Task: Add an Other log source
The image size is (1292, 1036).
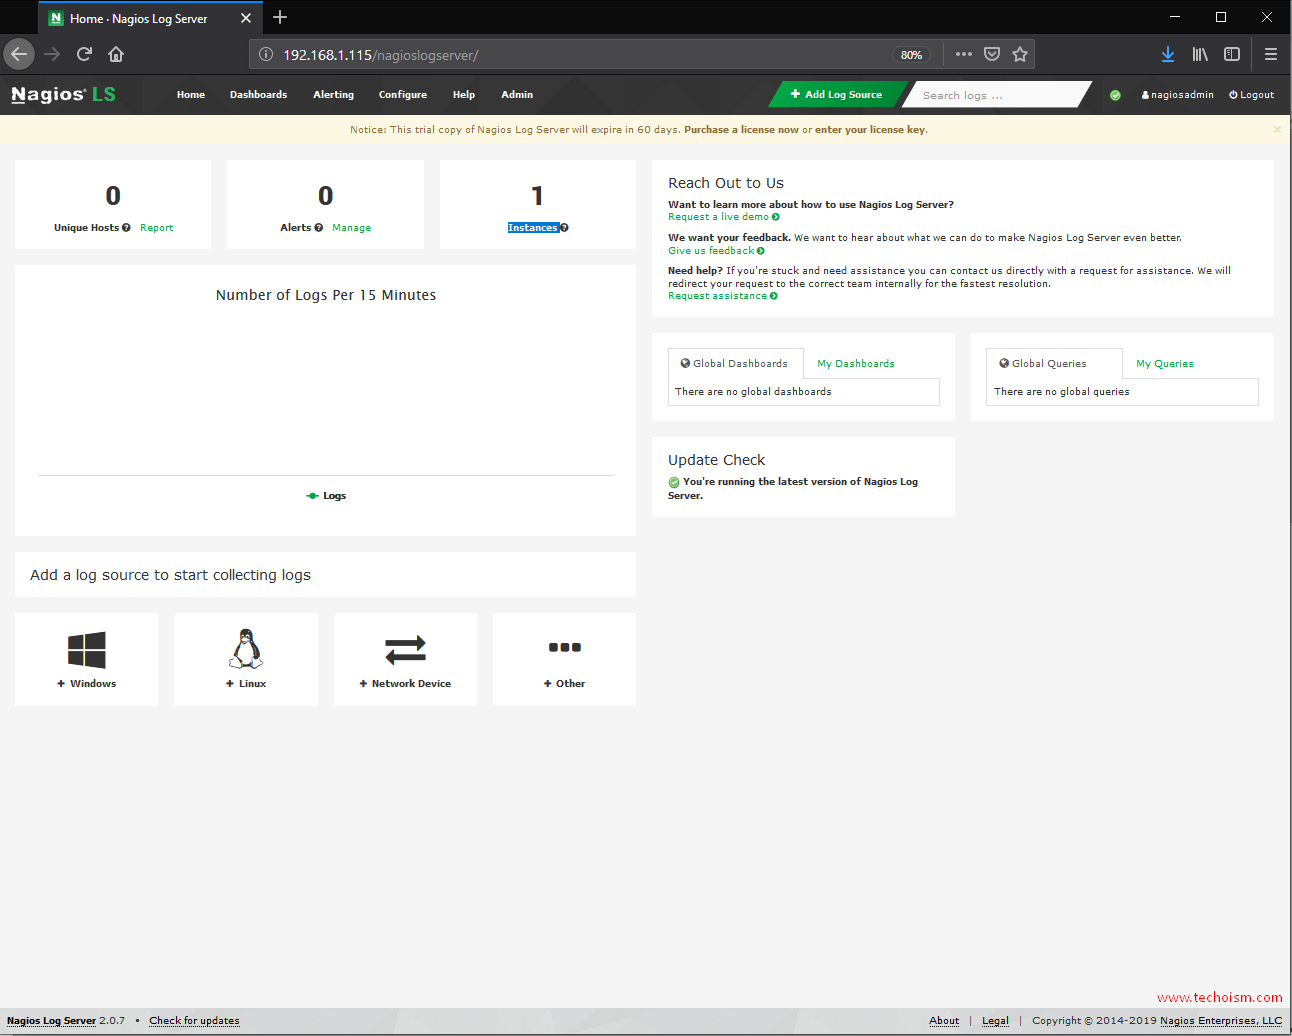Action: (564, 659)
